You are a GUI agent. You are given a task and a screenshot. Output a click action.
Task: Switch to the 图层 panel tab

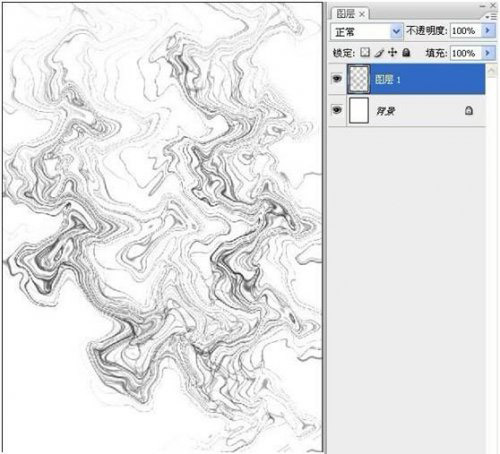(x=345, y=14)
